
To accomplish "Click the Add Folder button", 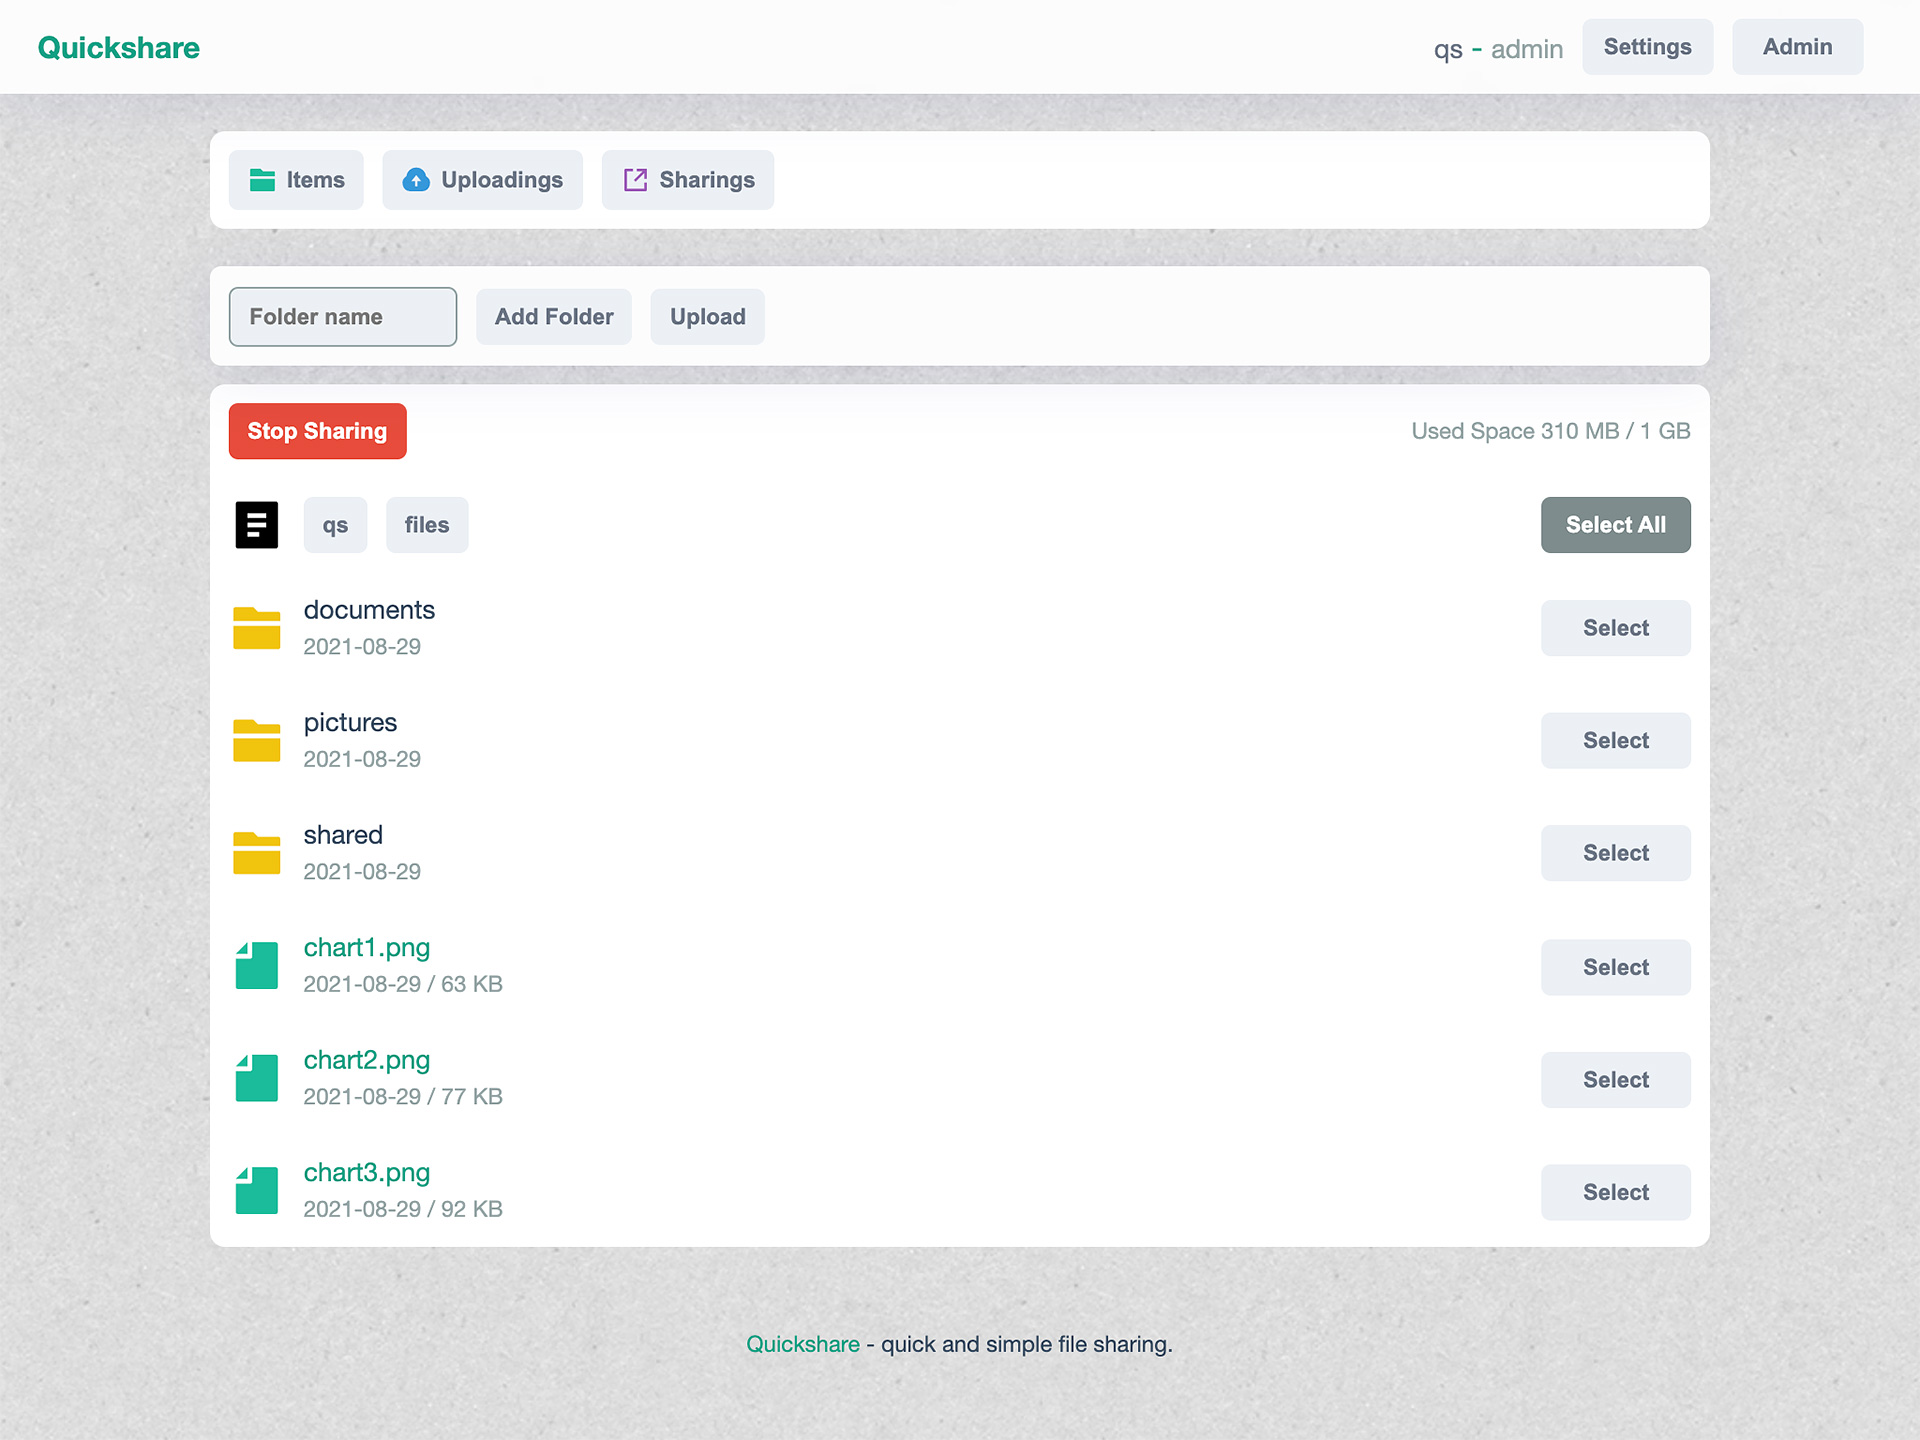I will 554,317.
